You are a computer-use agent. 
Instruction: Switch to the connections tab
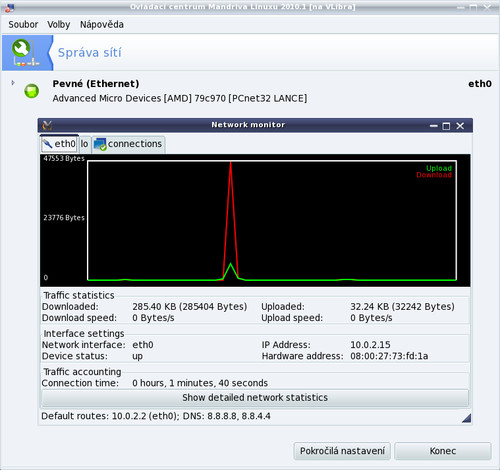[128, 144]
